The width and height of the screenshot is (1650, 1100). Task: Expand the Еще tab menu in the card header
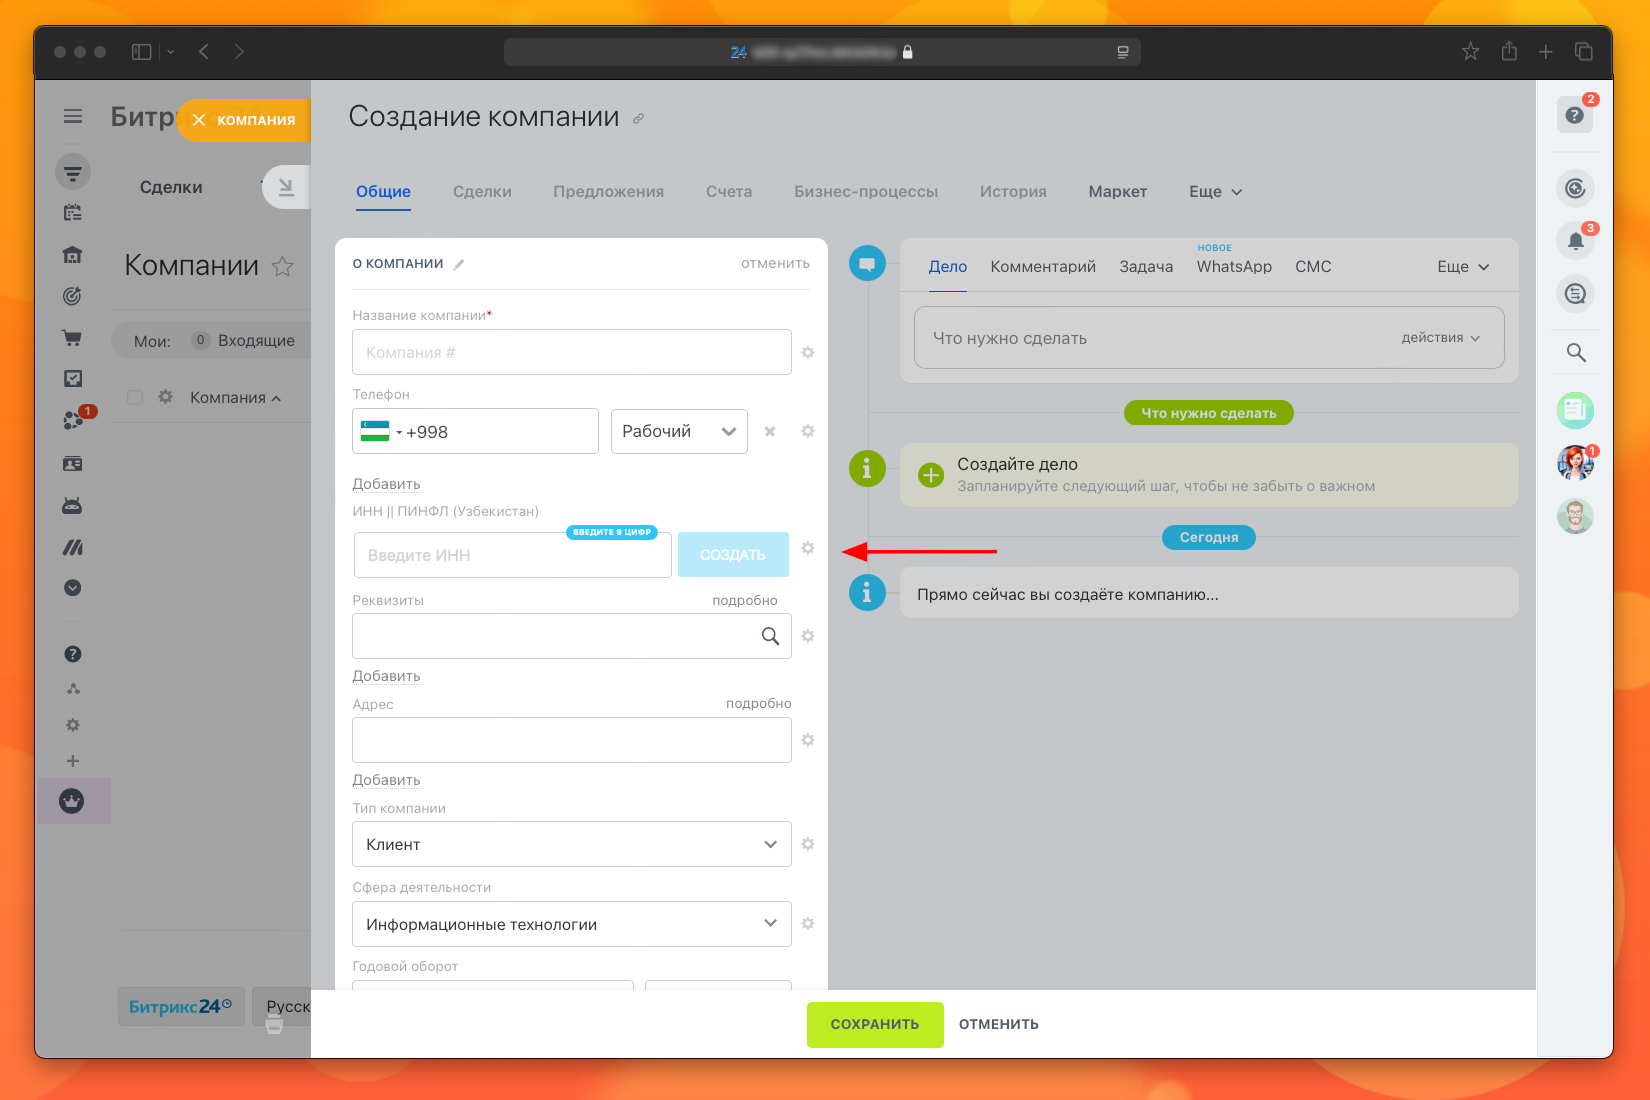click(x=1215, y=192)
